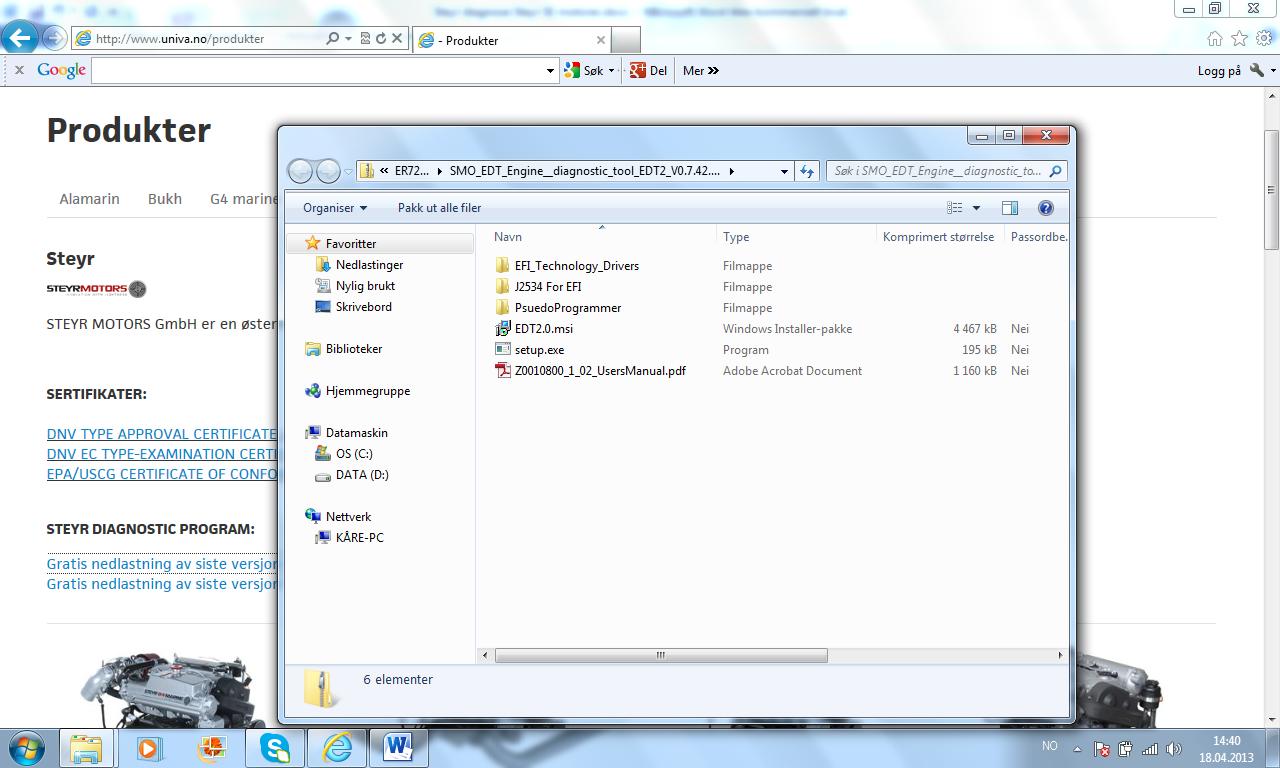1280x768 pixels.
Task: Click the search magnifier in address bar
Action: tap(333, 39)
